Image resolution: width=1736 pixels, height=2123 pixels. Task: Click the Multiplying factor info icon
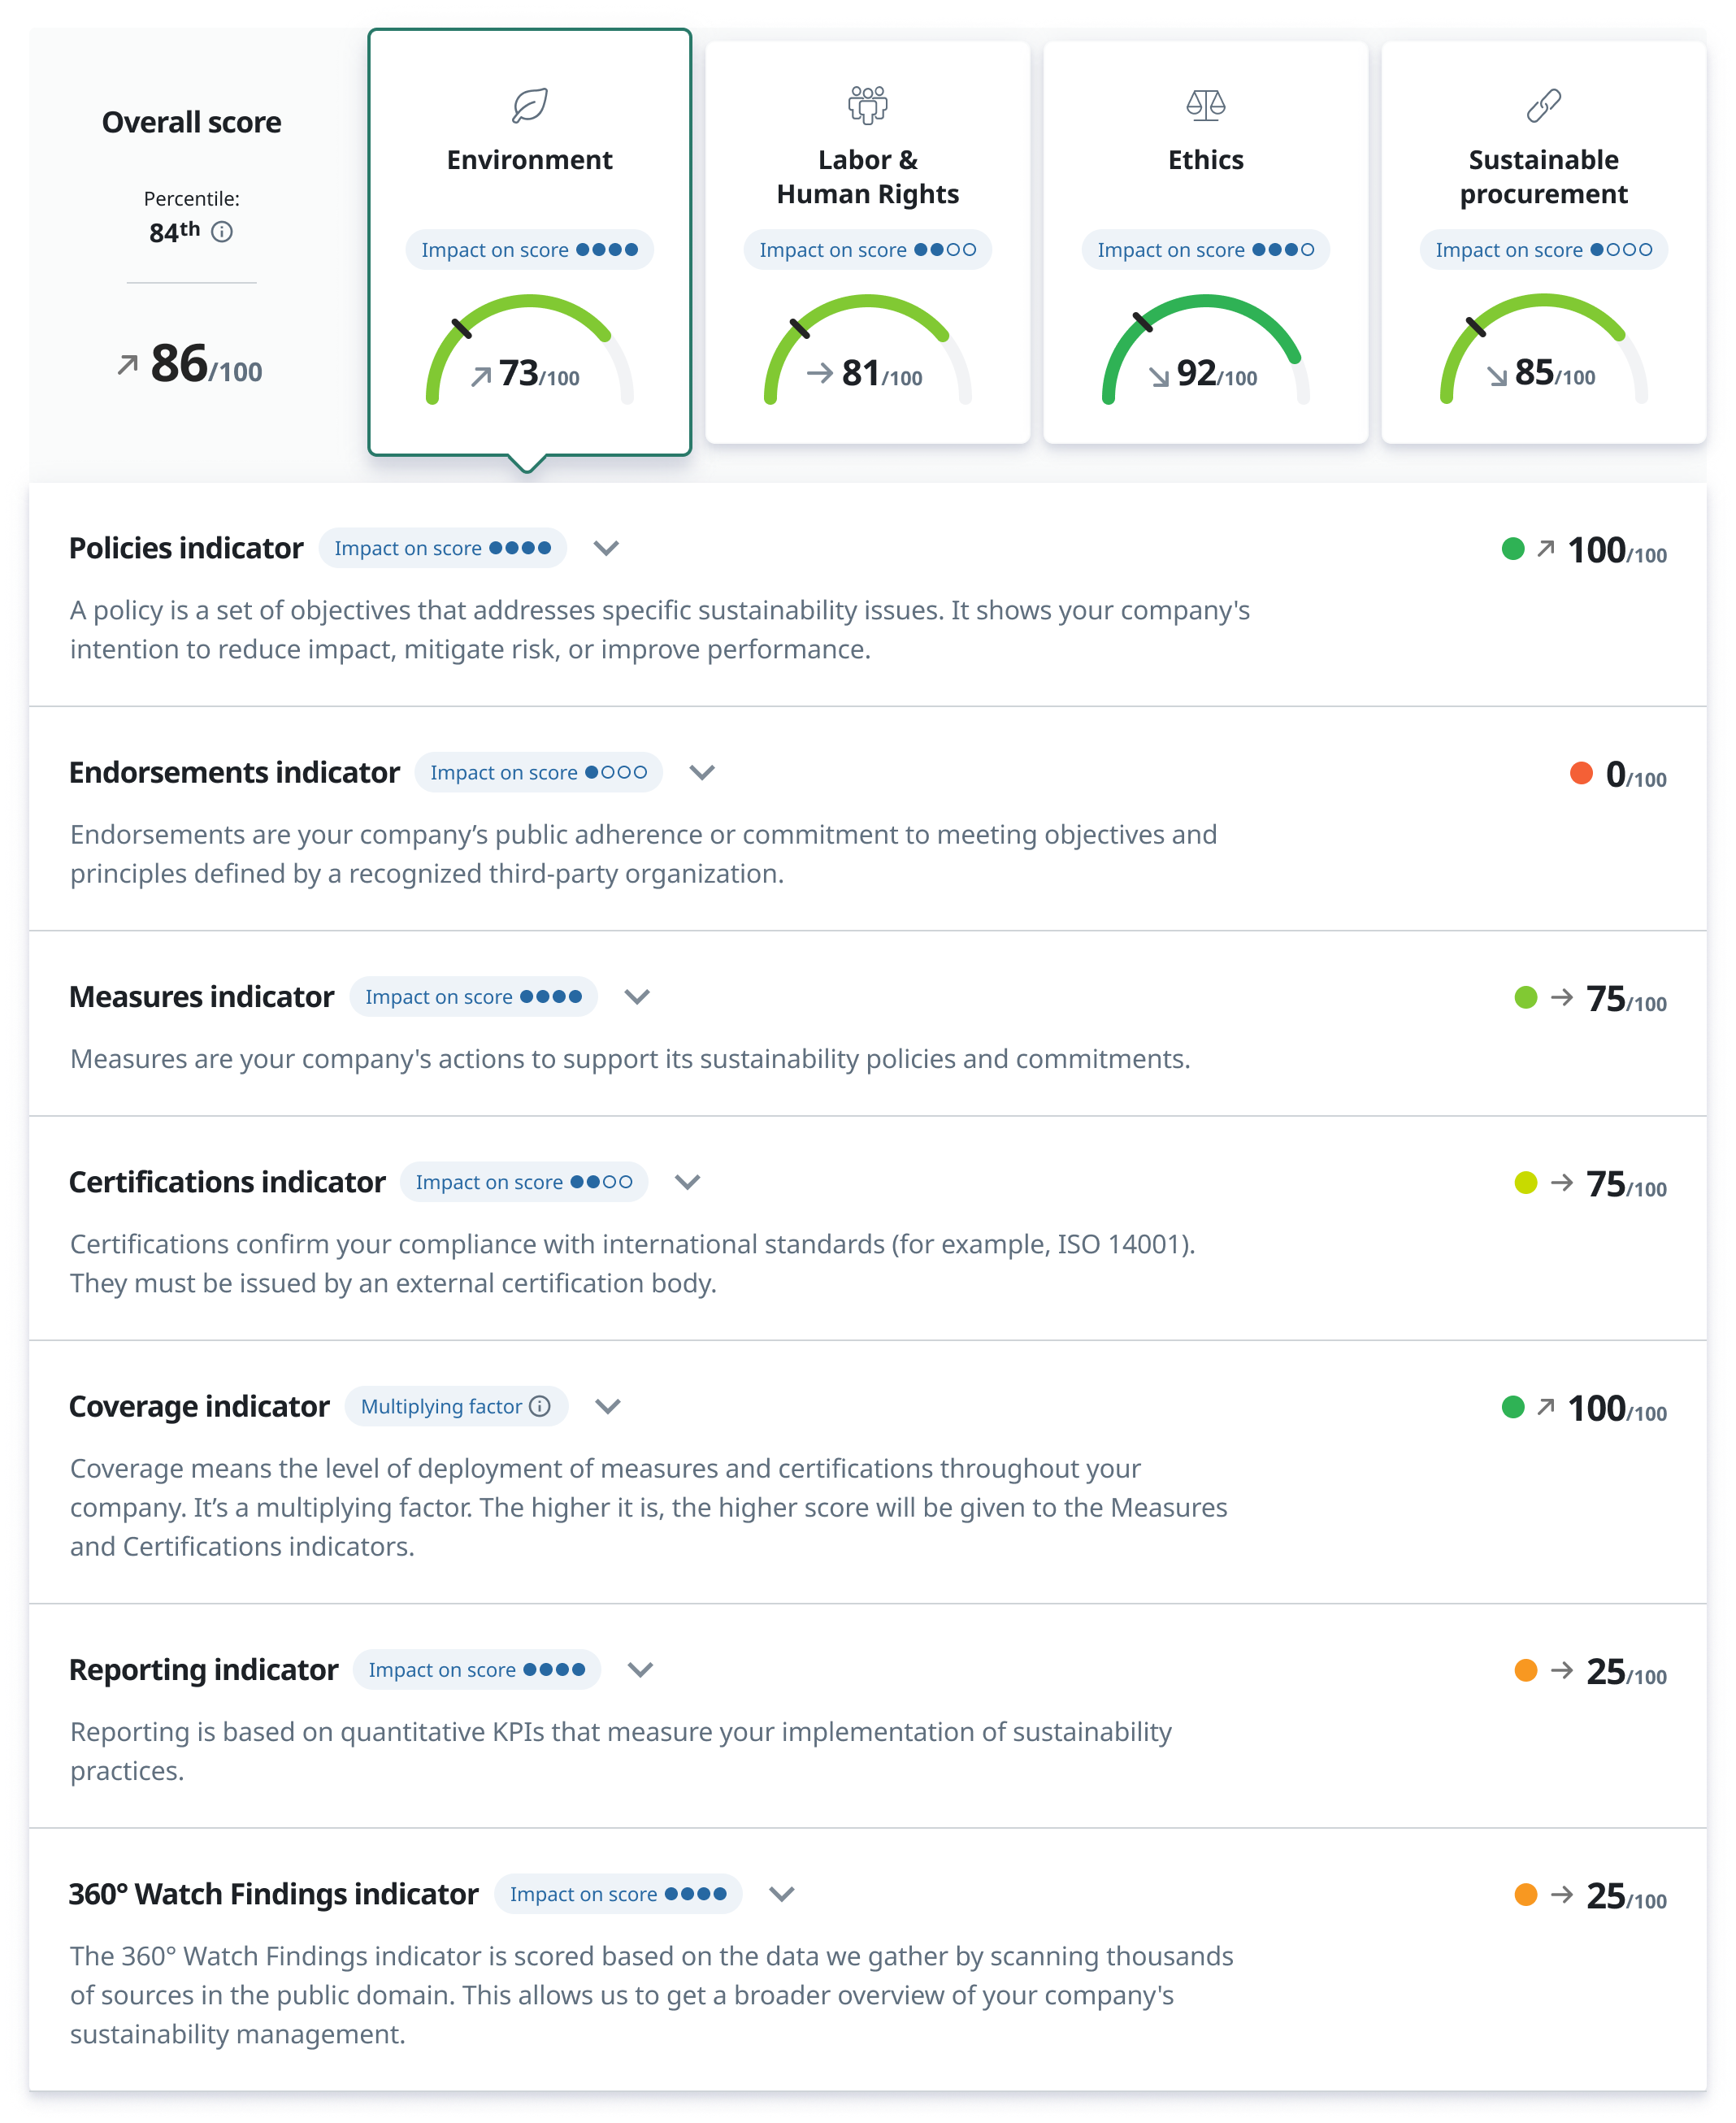(x=540, y=1406)
